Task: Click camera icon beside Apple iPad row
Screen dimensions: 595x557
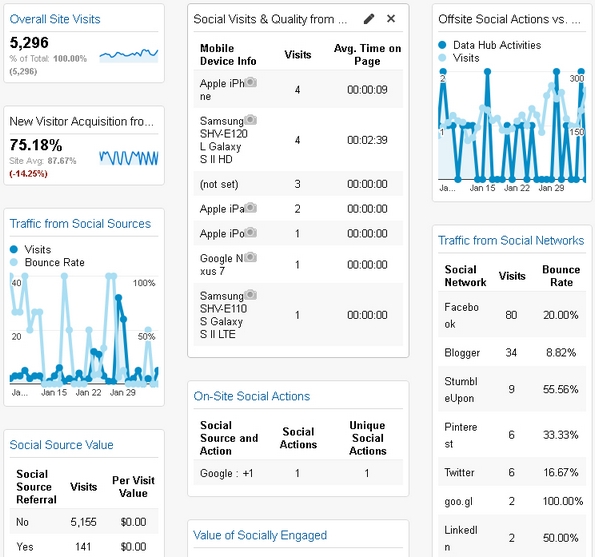Action: pos(250,208)
